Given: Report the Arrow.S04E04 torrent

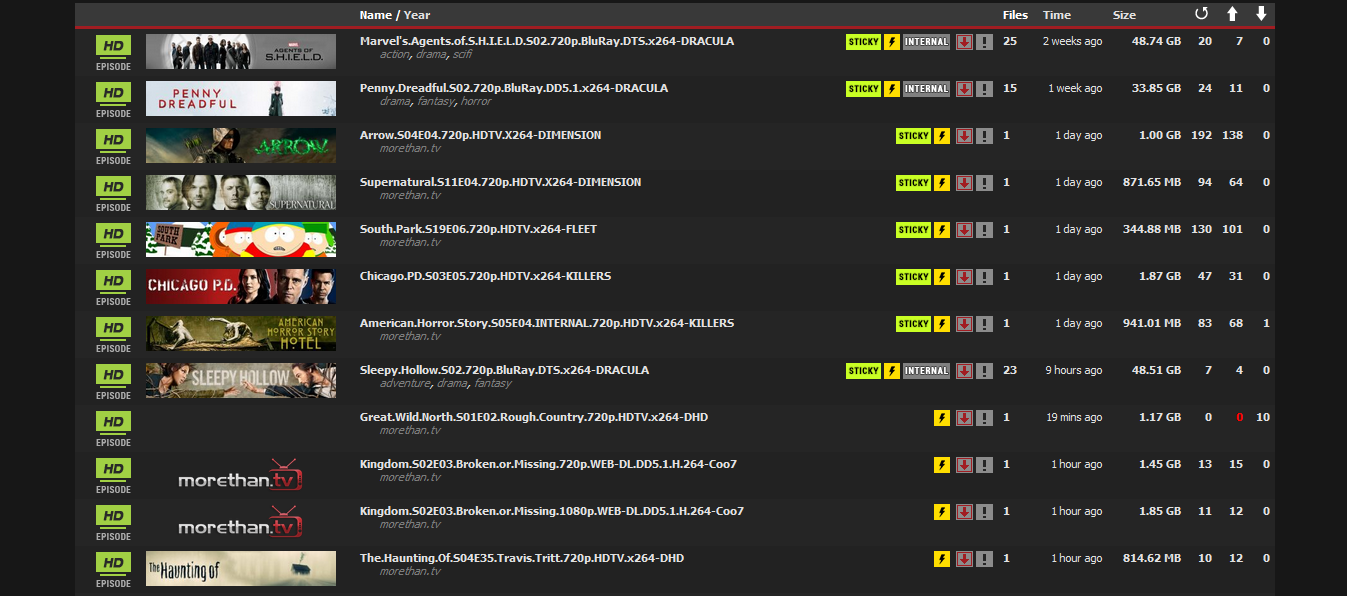Looking at the screenshot, I should coord(985,136).
